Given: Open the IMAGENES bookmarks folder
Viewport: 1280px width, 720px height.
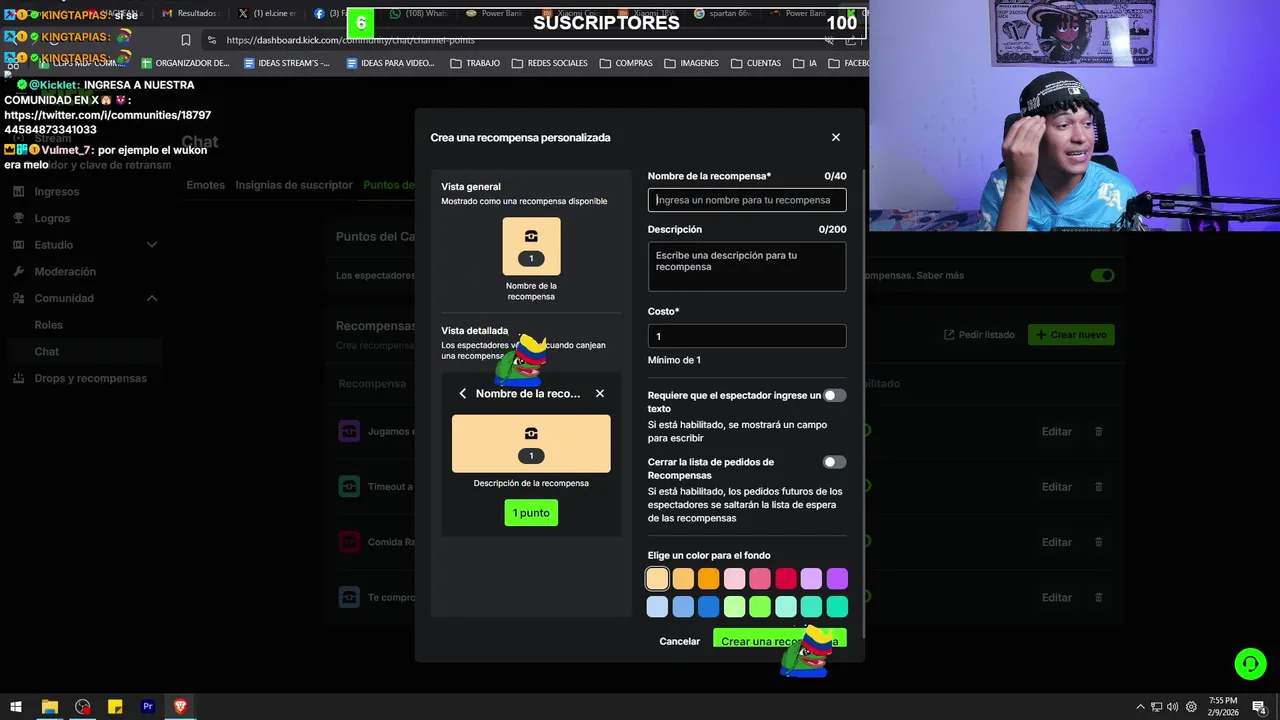Looking at the screenshot, I should (x=691, y=63).
